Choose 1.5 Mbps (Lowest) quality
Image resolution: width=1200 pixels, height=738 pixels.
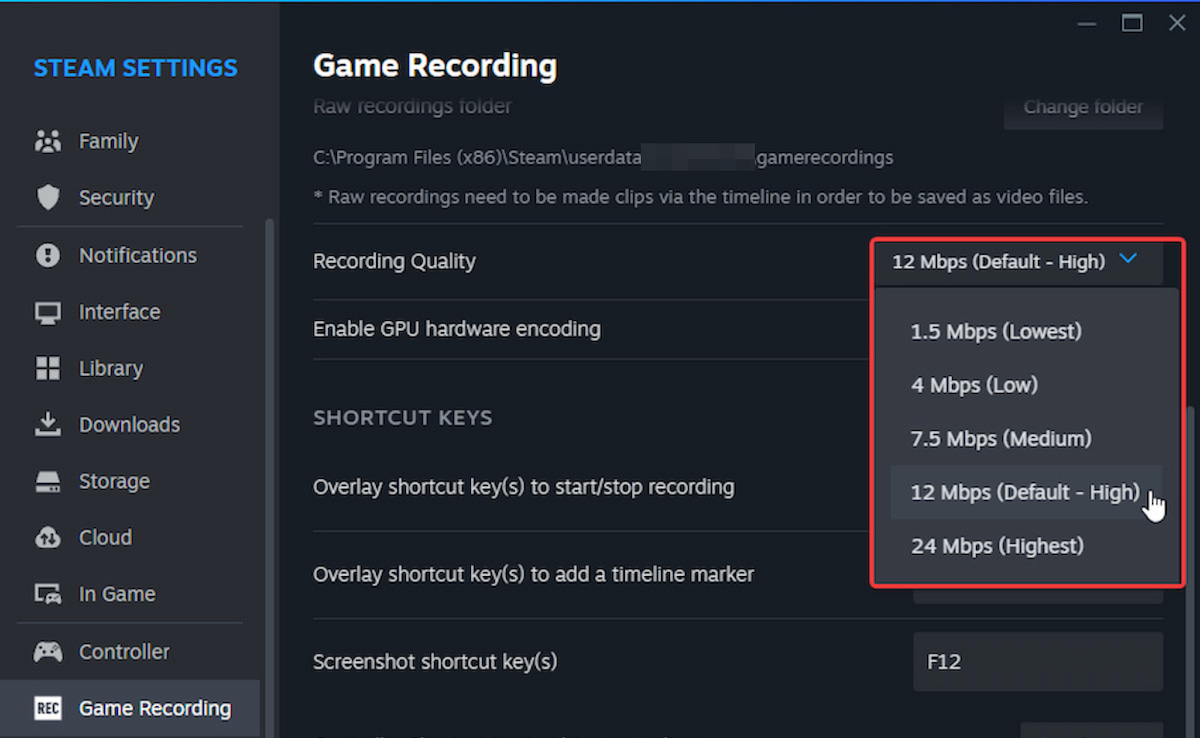(x=995, y=331)
